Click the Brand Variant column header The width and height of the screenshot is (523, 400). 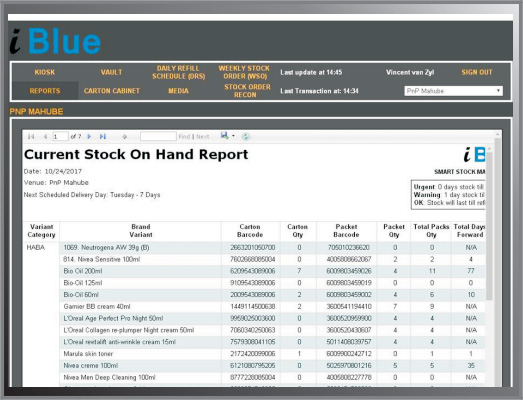pos(141,231)
